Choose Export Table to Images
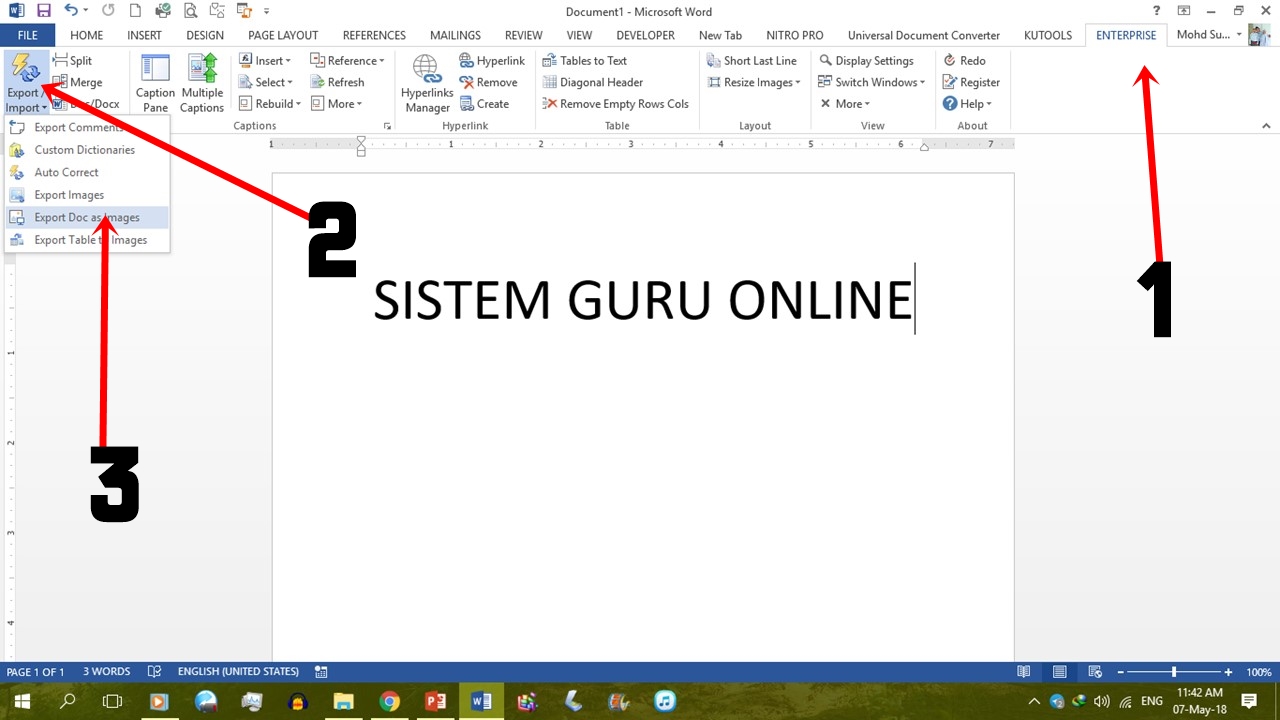This screenshot has height=720, width=1280. [87, 240]
